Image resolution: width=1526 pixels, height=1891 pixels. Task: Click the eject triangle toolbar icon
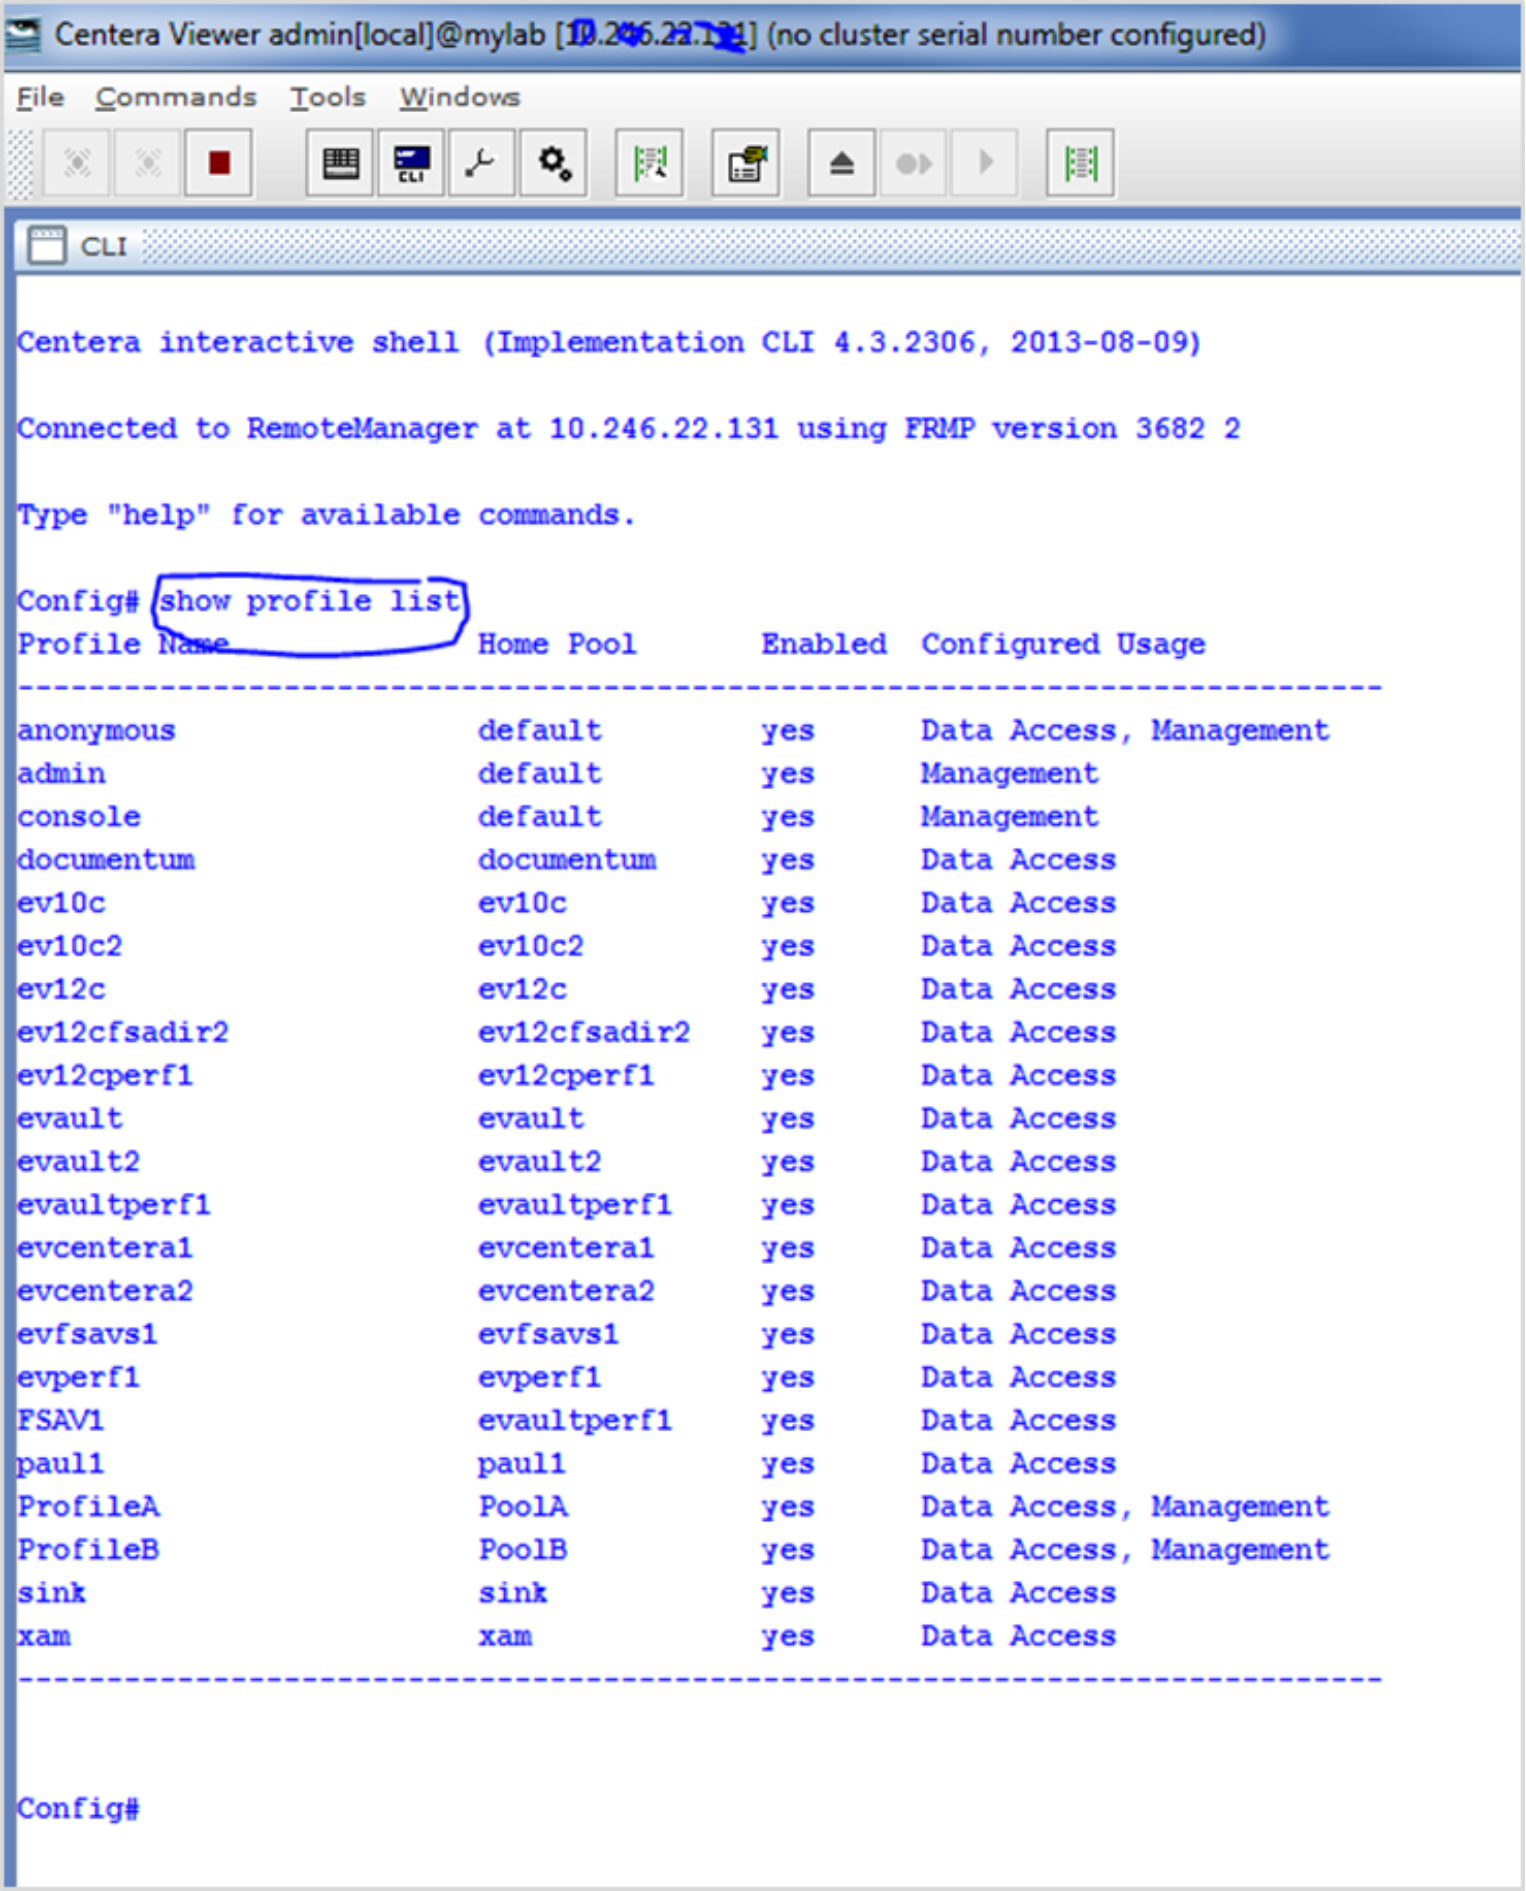[x=842, y=162]
